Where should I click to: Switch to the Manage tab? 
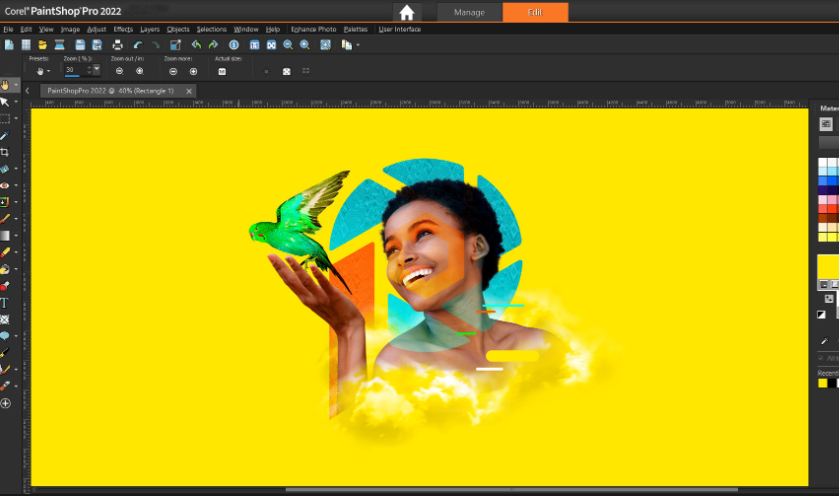tap(469, 12)
